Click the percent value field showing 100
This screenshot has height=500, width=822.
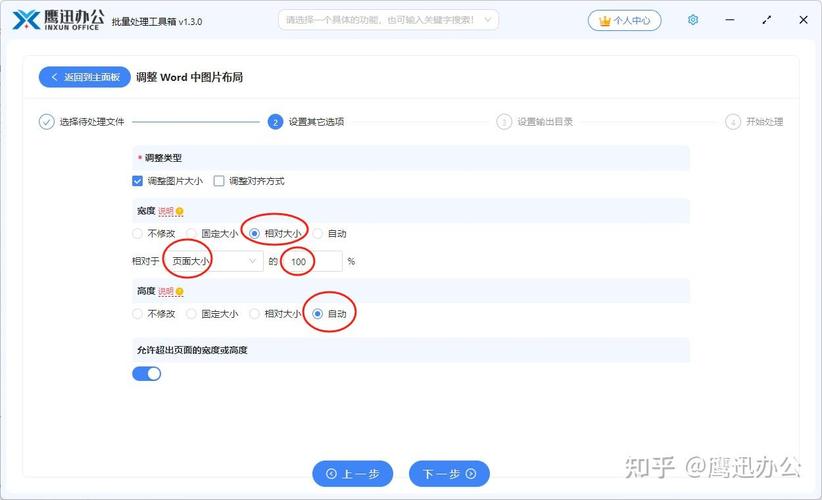tap(313, 261)
